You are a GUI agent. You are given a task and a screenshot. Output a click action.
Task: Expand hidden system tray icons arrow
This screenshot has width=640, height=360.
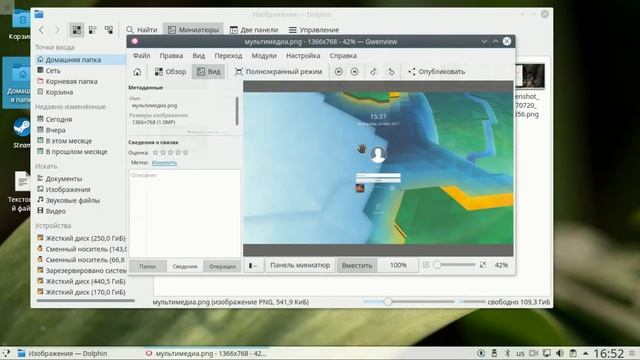[x=586, y=353]
